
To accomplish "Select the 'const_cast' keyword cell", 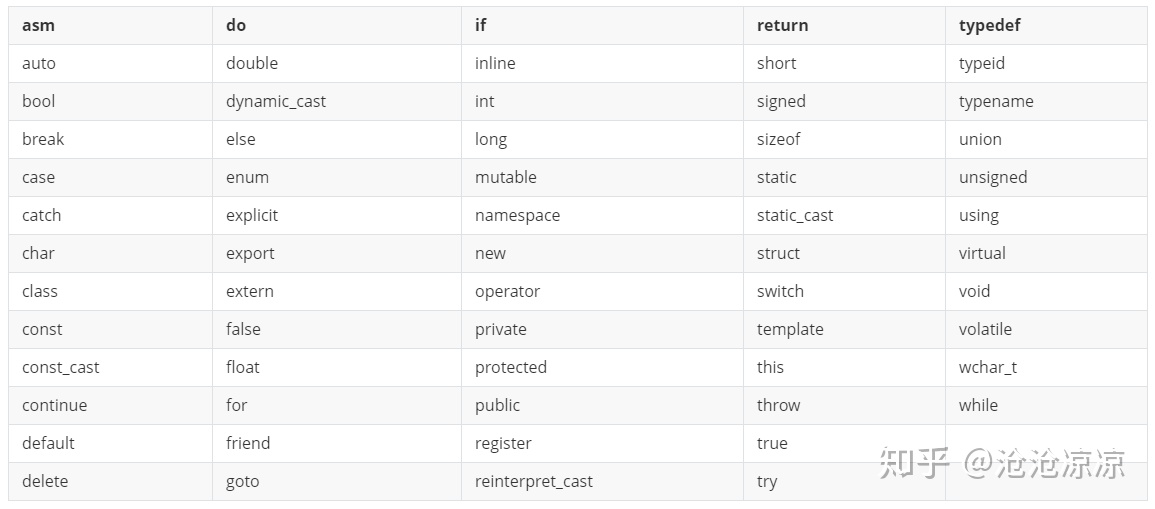I will tap(61, 367).
